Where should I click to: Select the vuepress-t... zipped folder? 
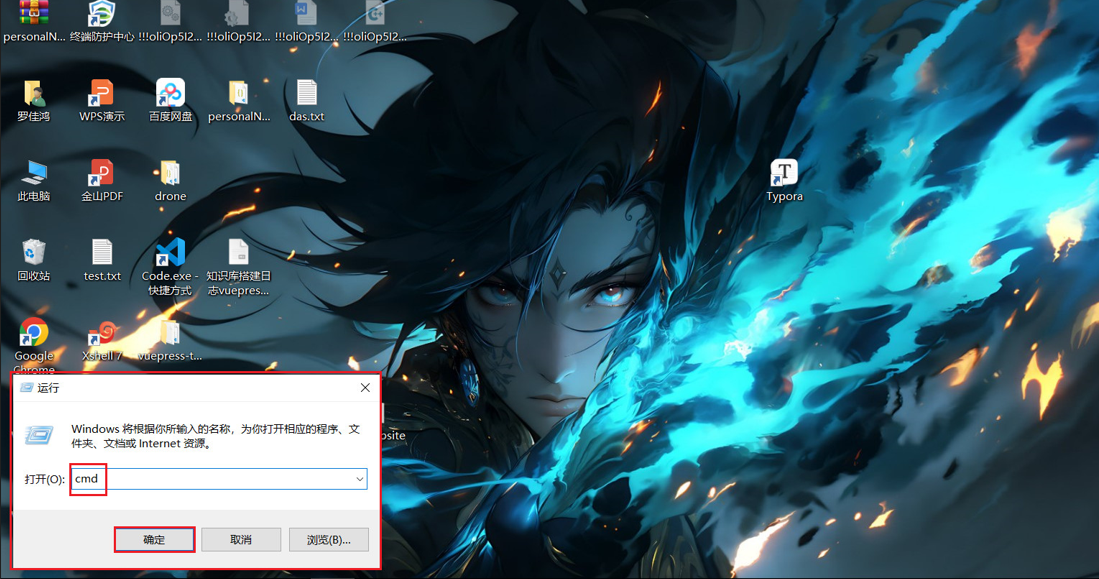pyautogui.click(x=170, y=332)
